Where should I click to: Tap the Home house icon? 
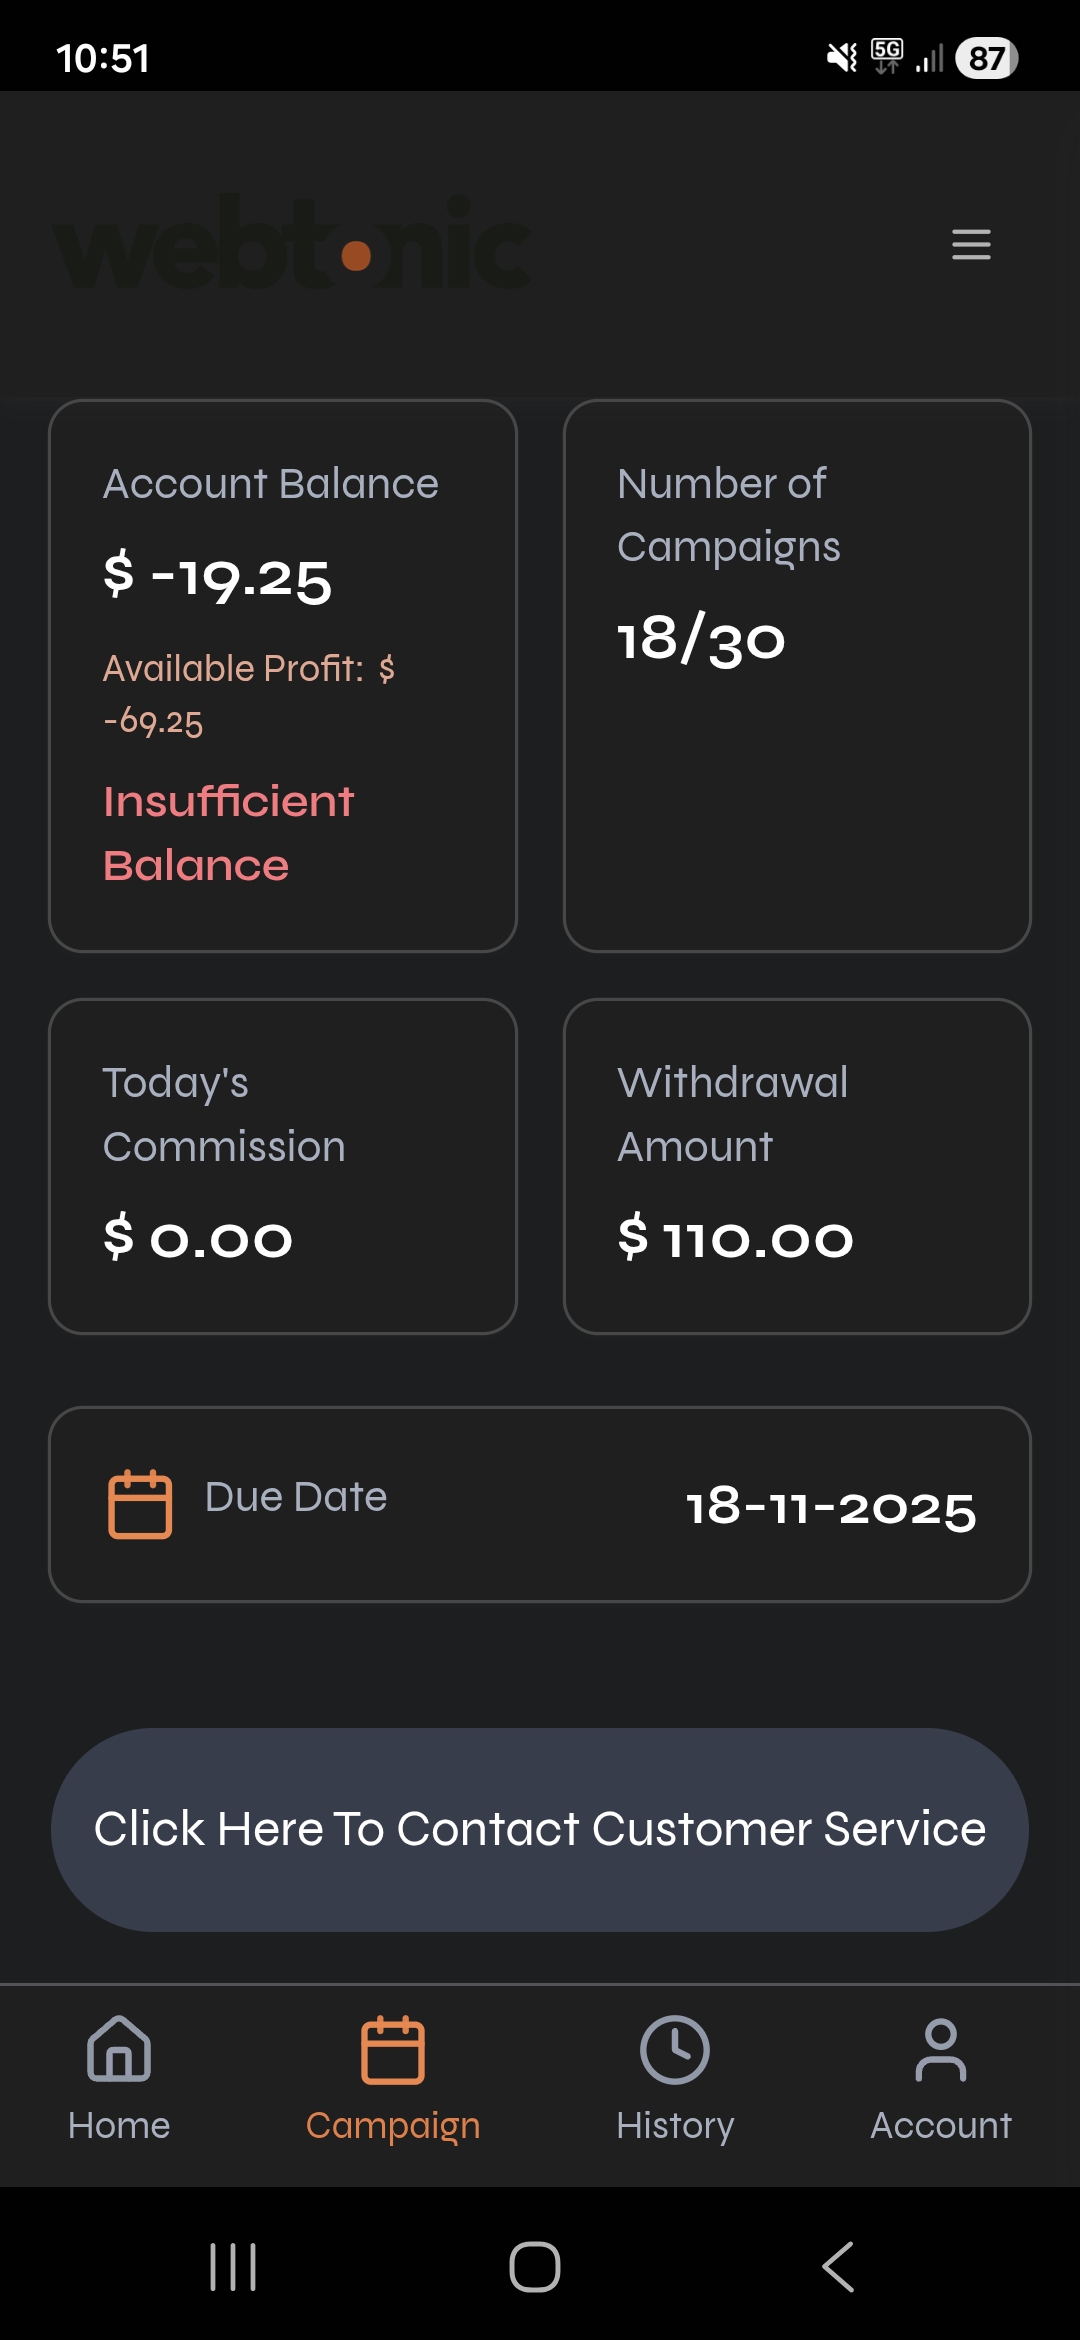point(119,2049)
